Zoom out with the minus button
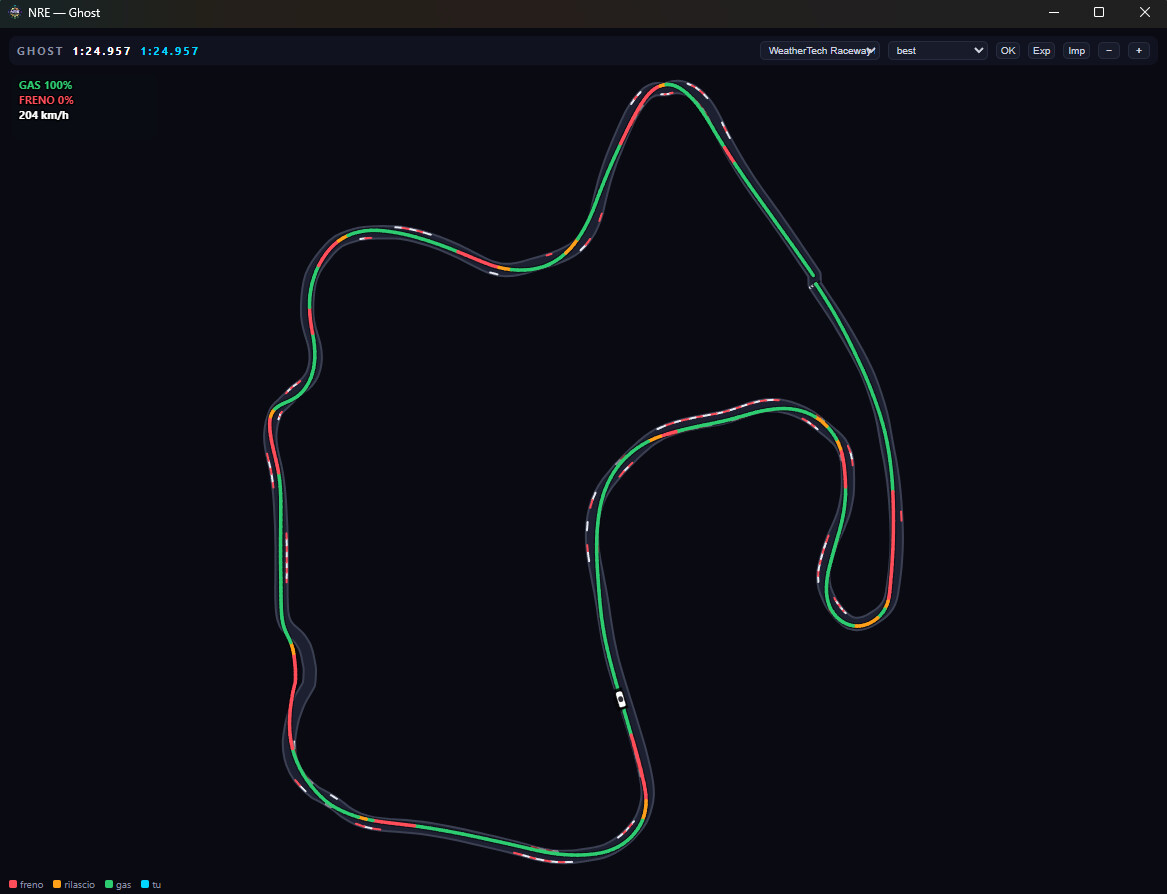 1109,51
